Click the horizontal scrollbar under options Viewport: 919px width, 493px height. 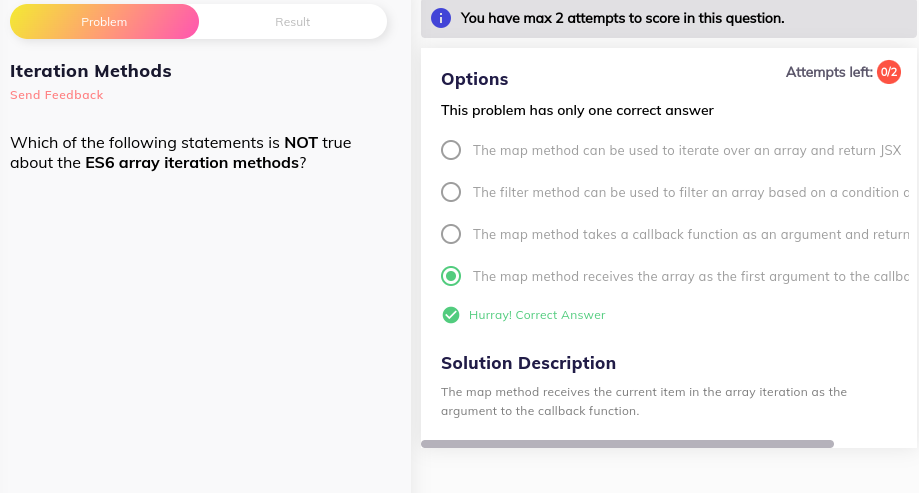pos(627,444)
